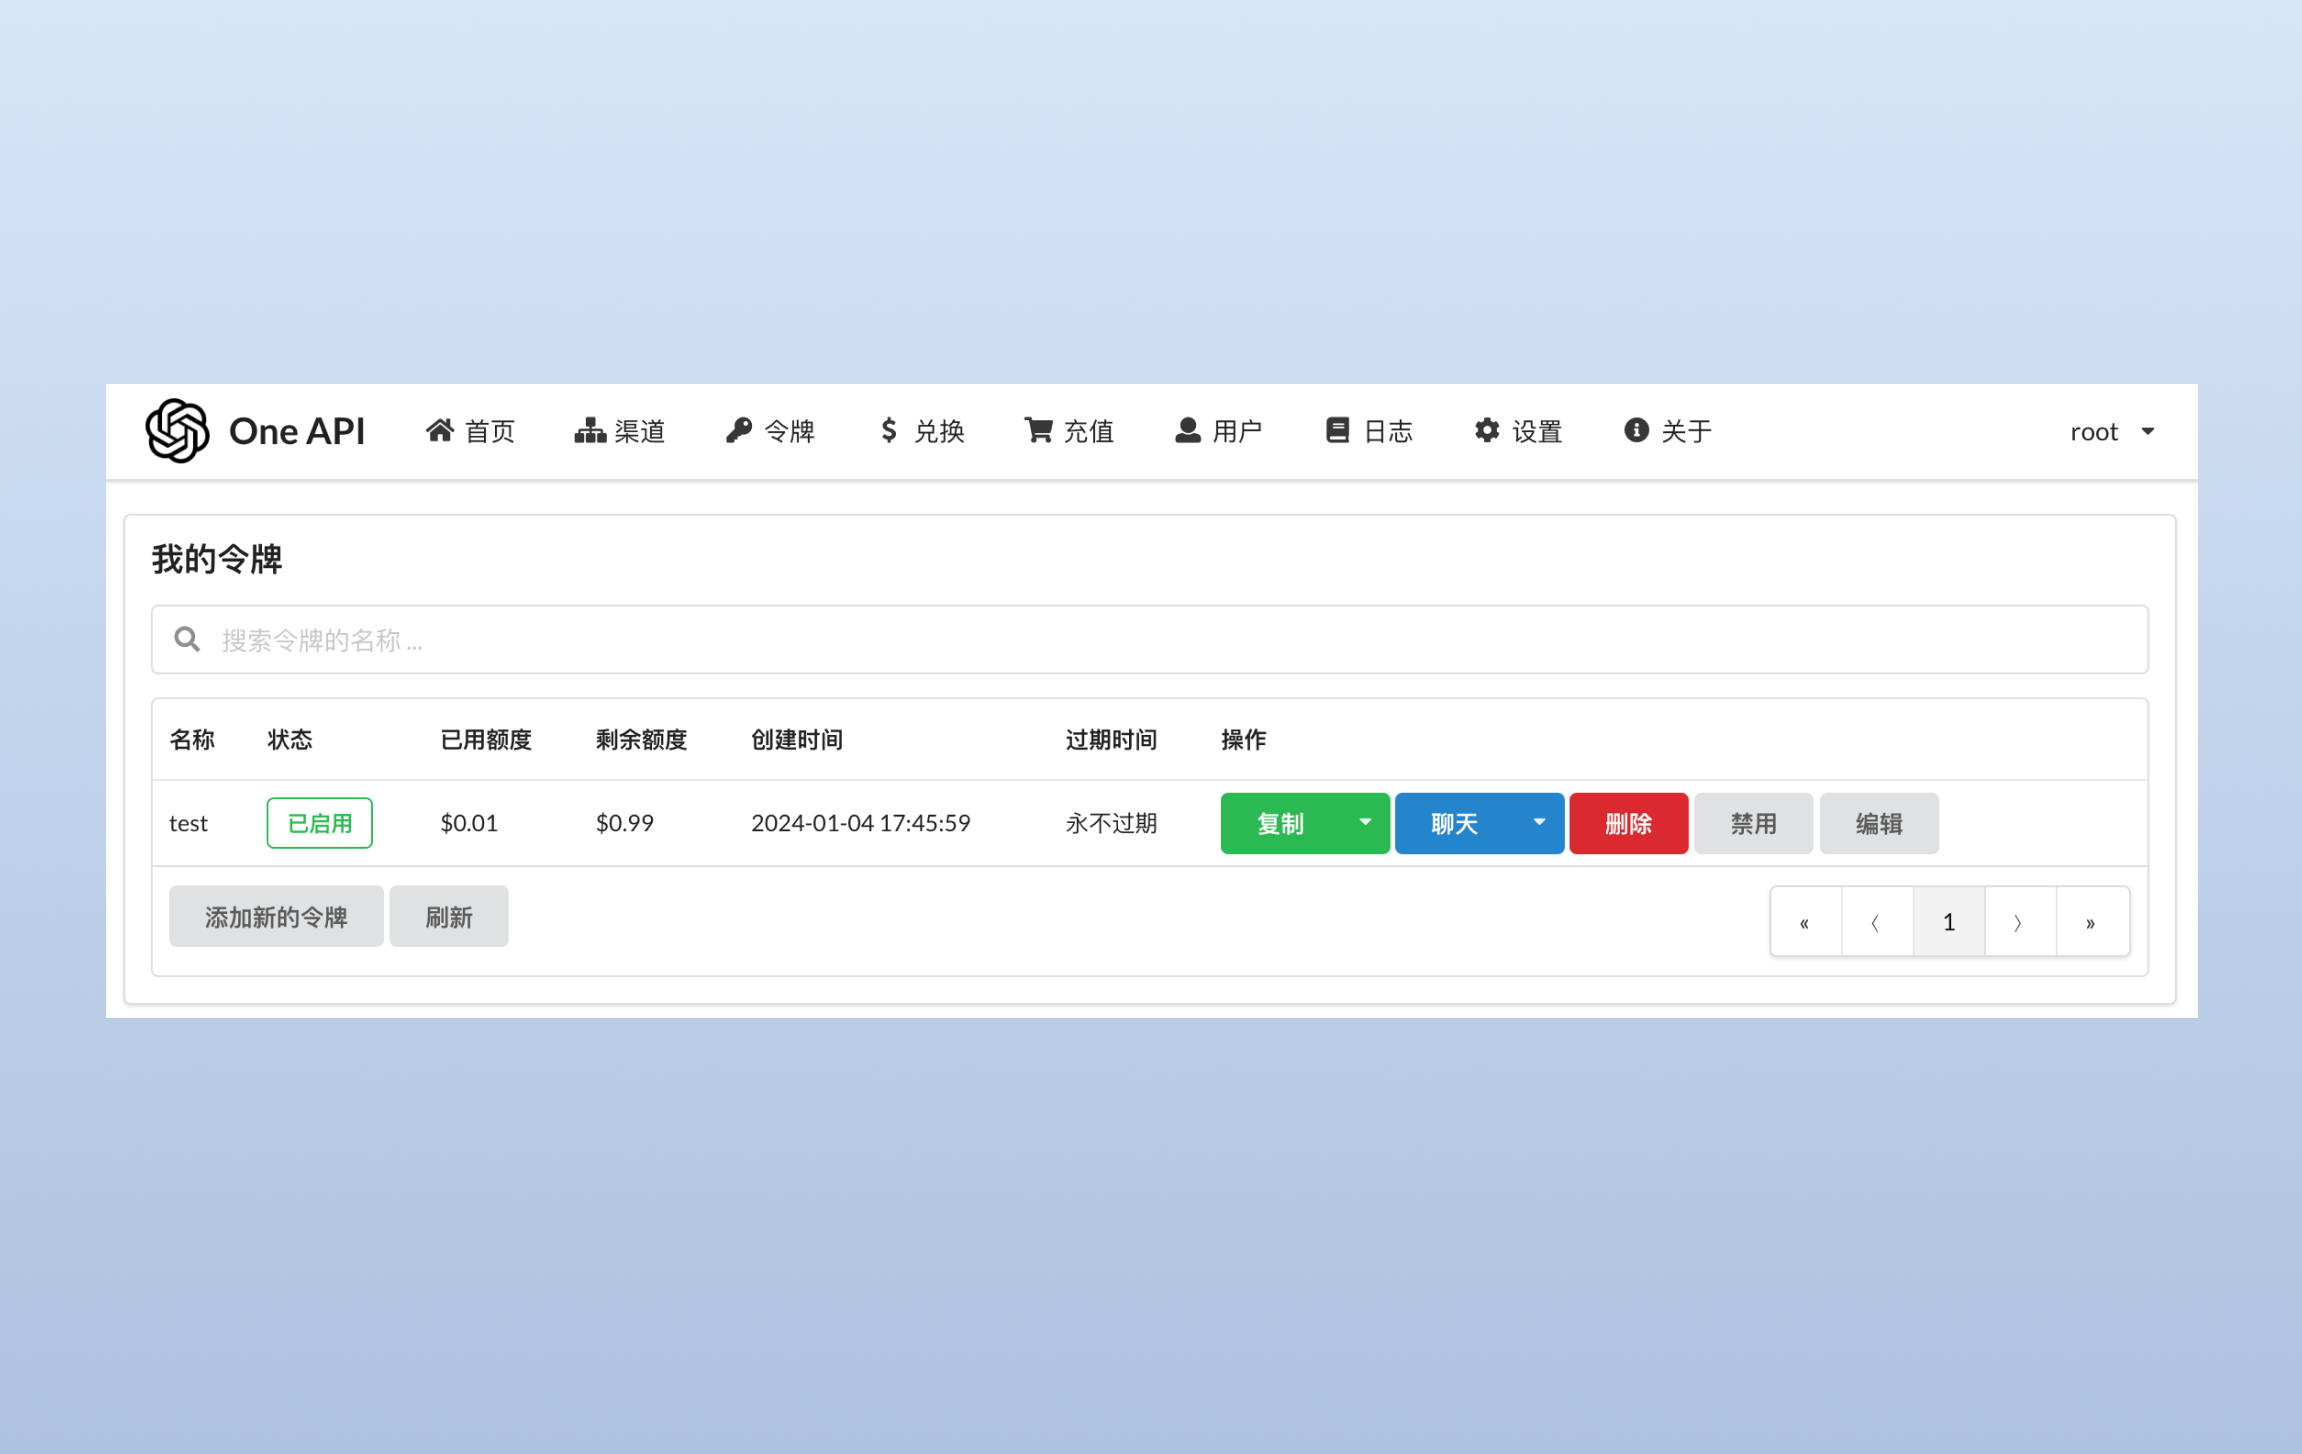The height and width of the screenshot is (1454, 2302).
Task: Expand the 聊天 chat dropdown arrow
Action: (x=1539, y=822)
